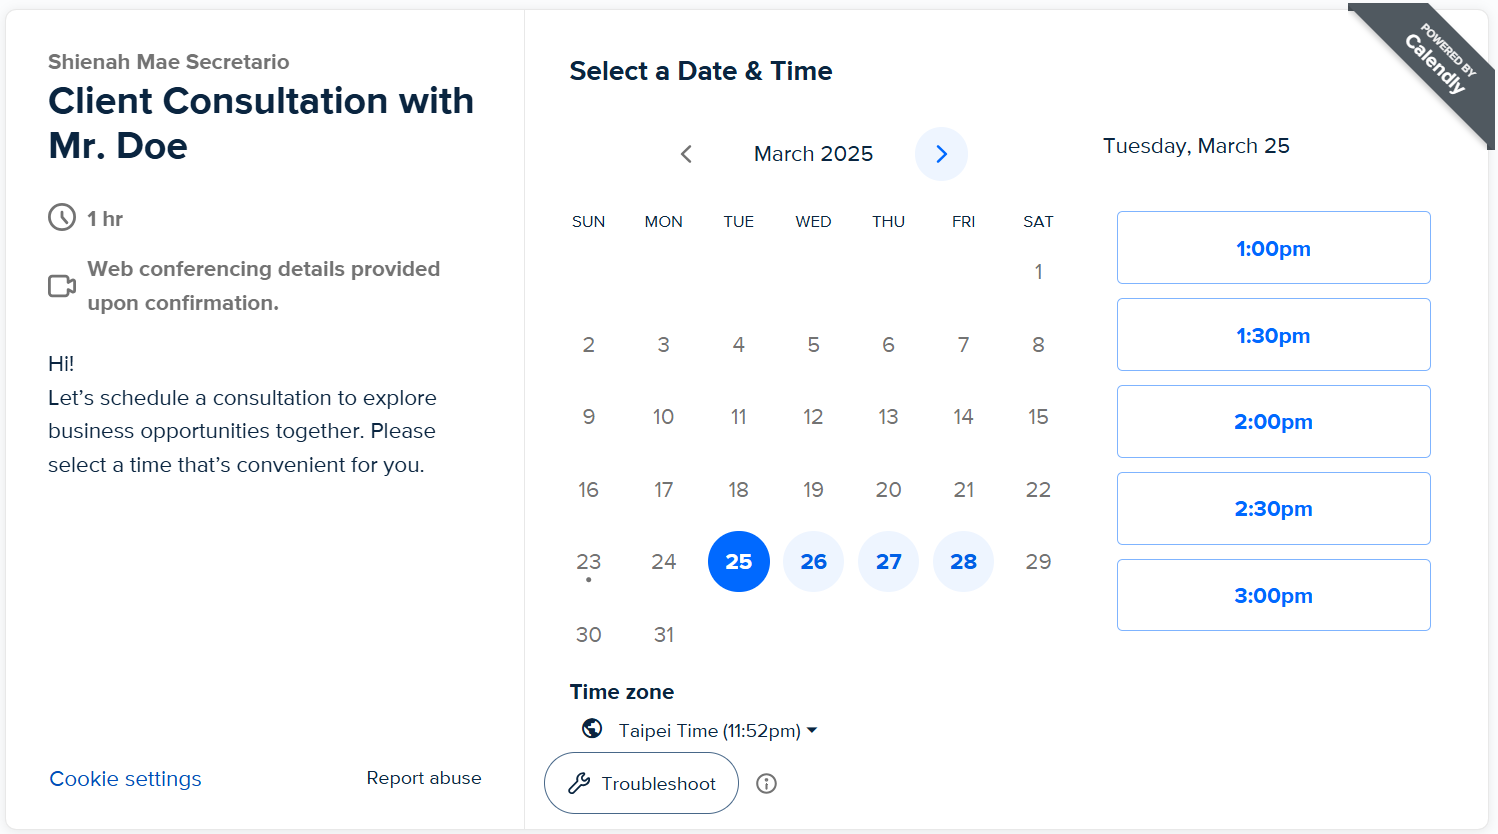Click the Powered by Calendly ribbon
The image size is (1498, 834).
[x=1436, y=62]
